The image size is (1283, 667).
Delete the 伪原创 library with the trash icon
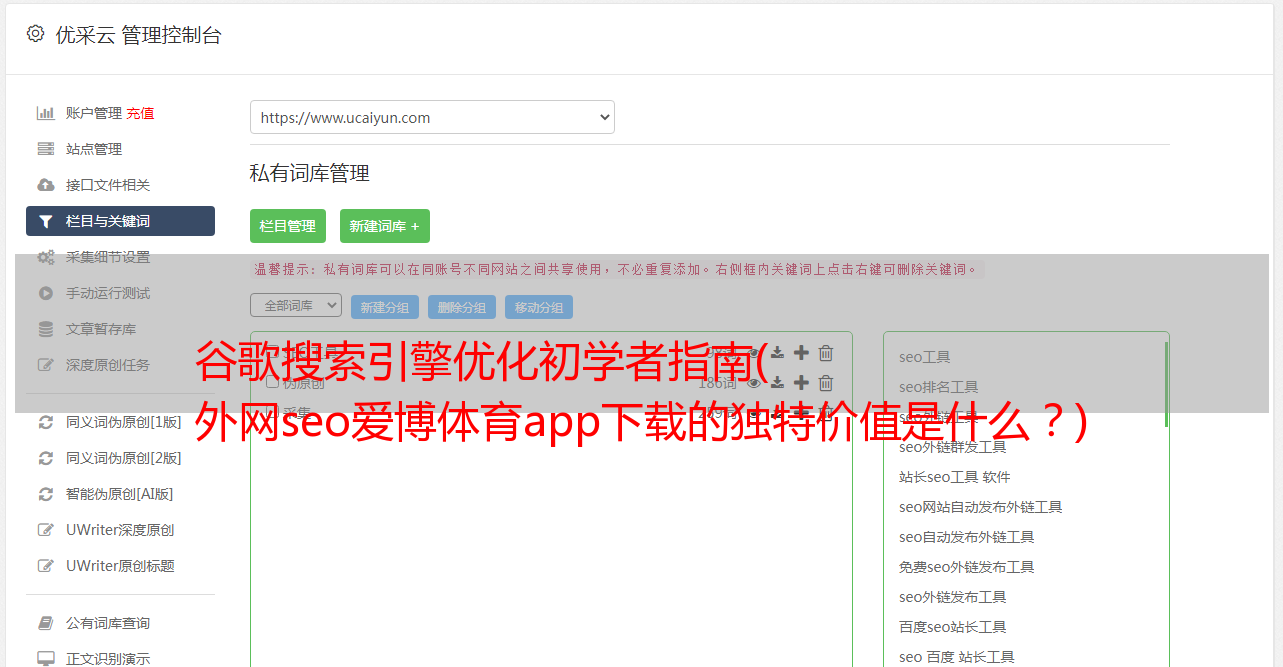(x=826, y=383)
